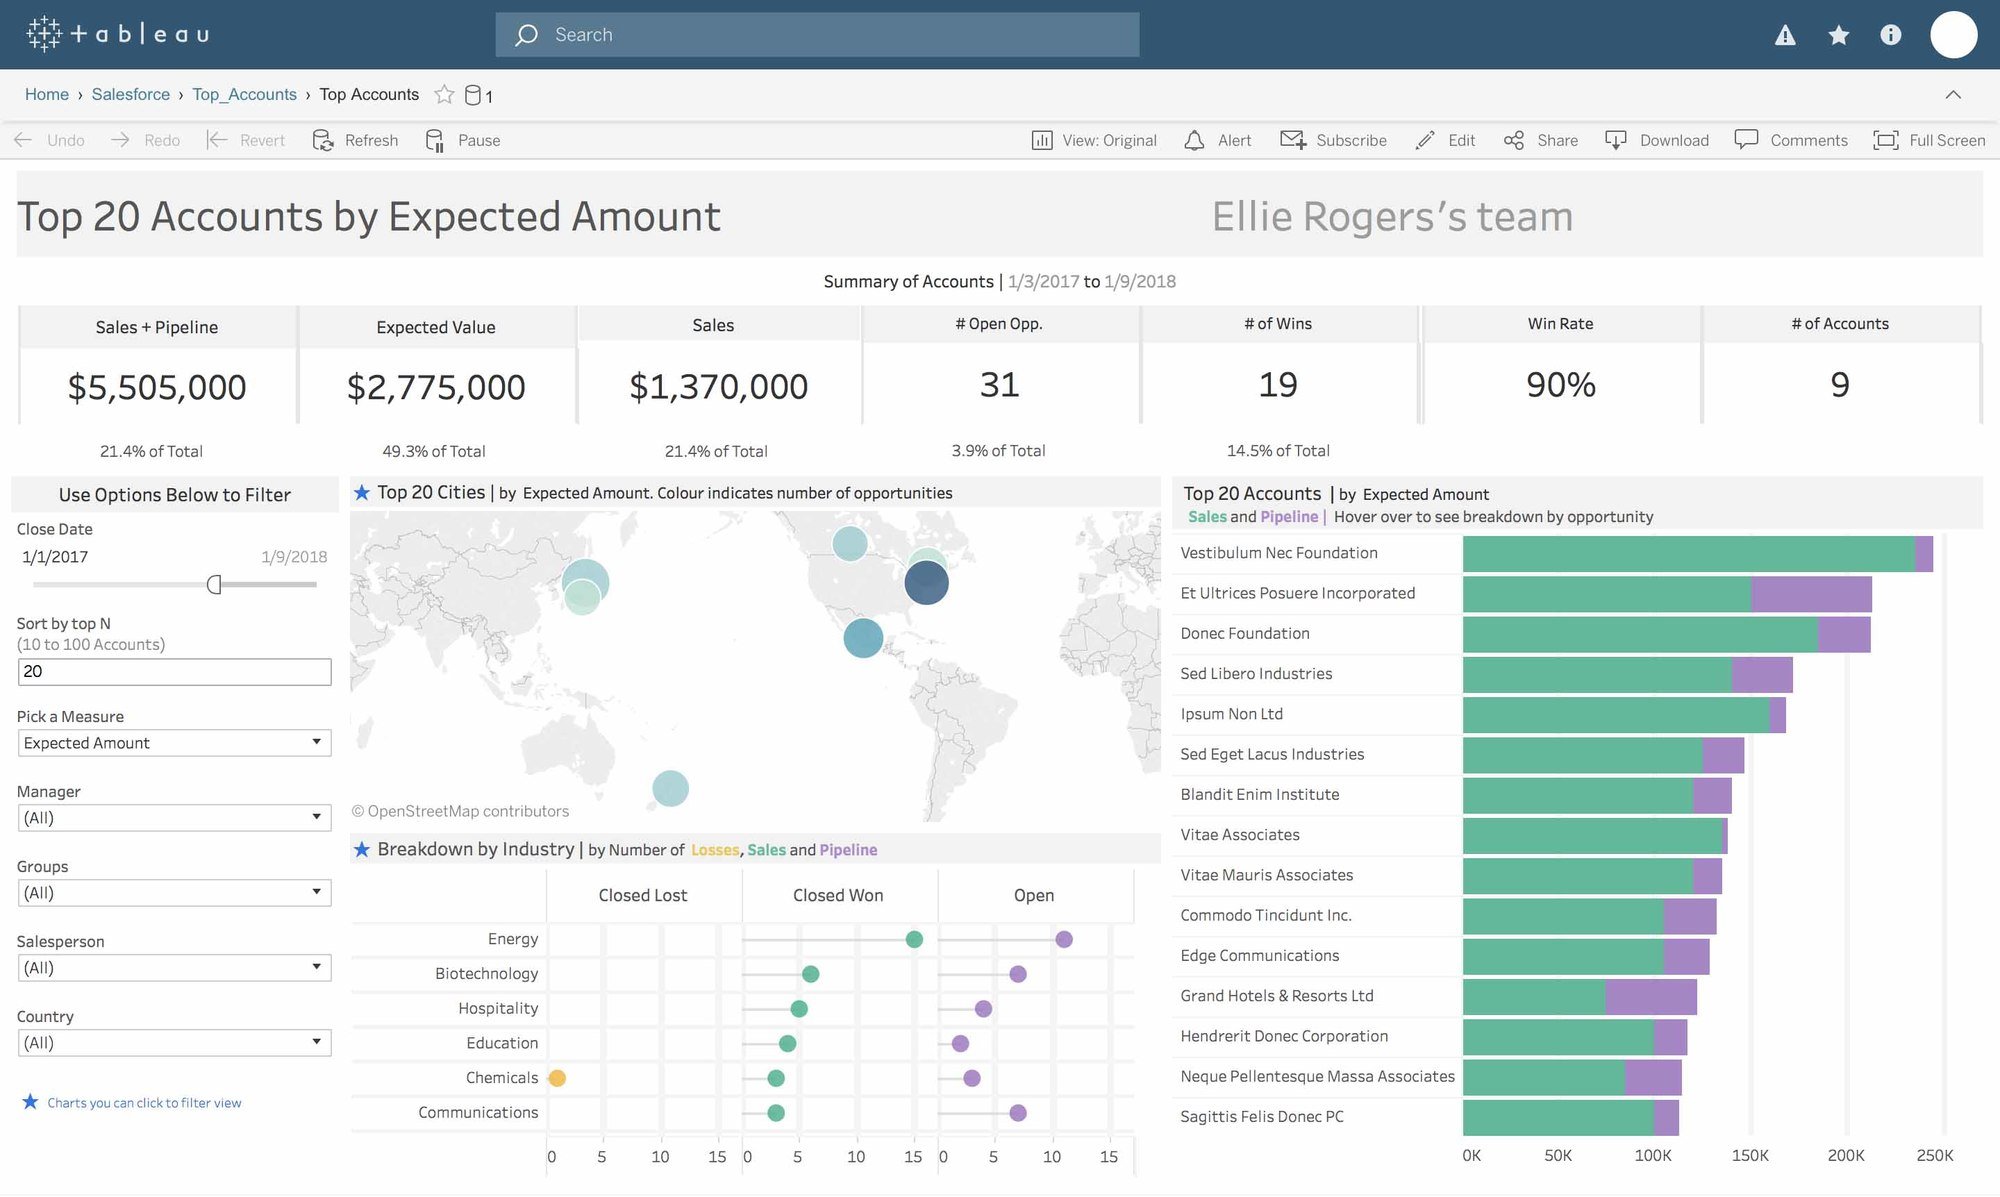Click the Tableau logo

click(x=118, y=34)
